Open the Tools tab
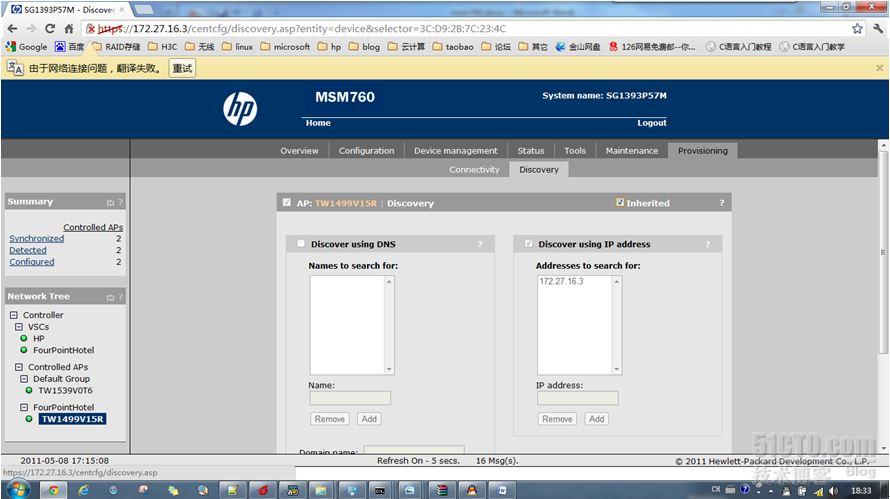The image size is (890, 499). (575, 150)
